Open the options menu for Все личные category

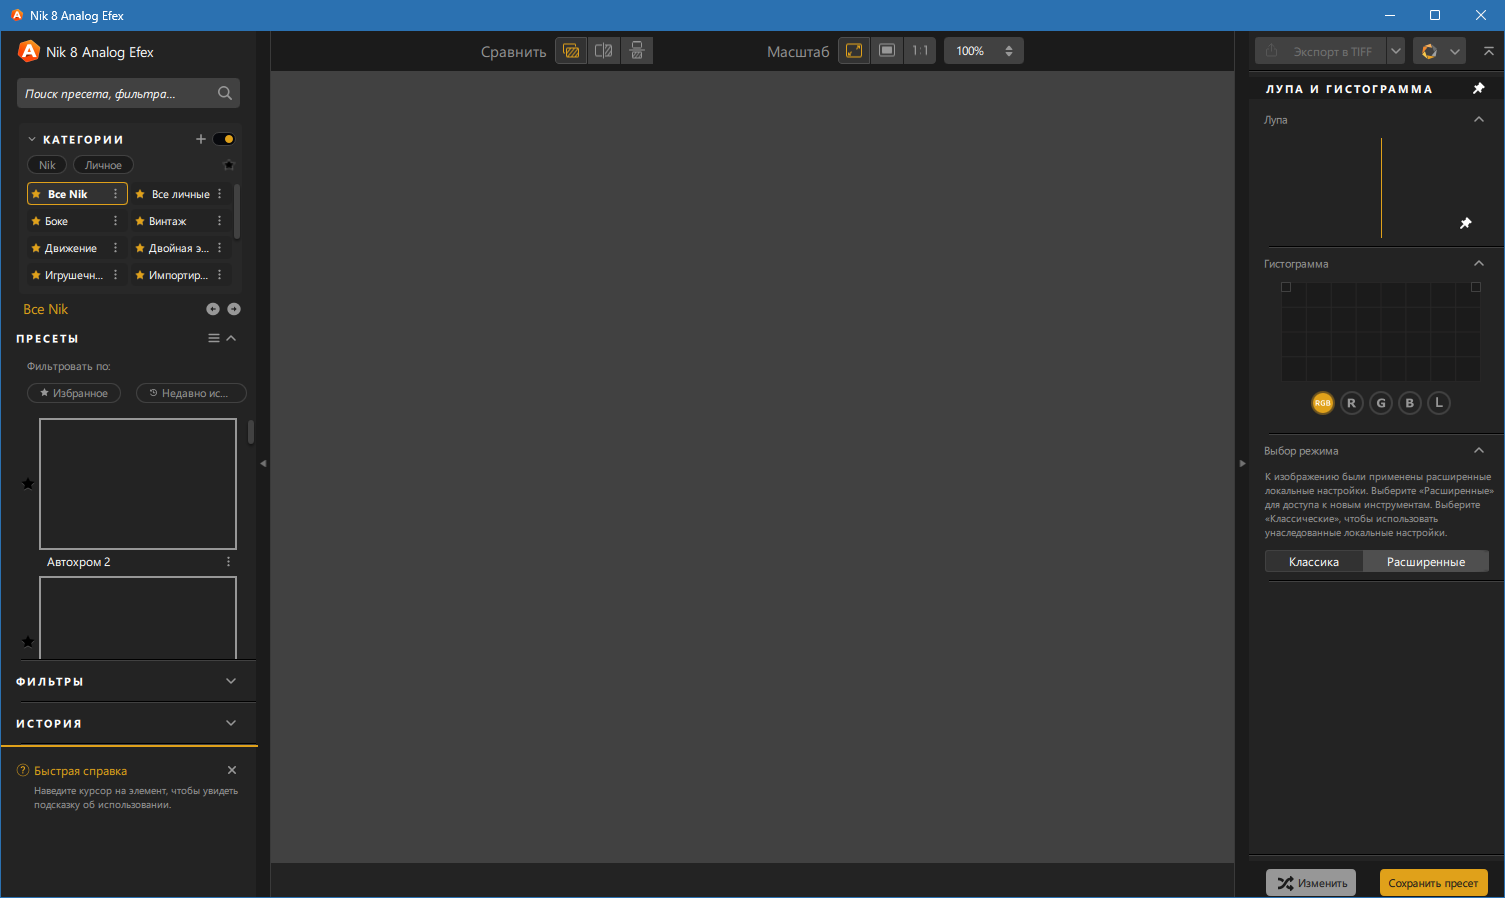pyautogui.click(x=220, y=194)
